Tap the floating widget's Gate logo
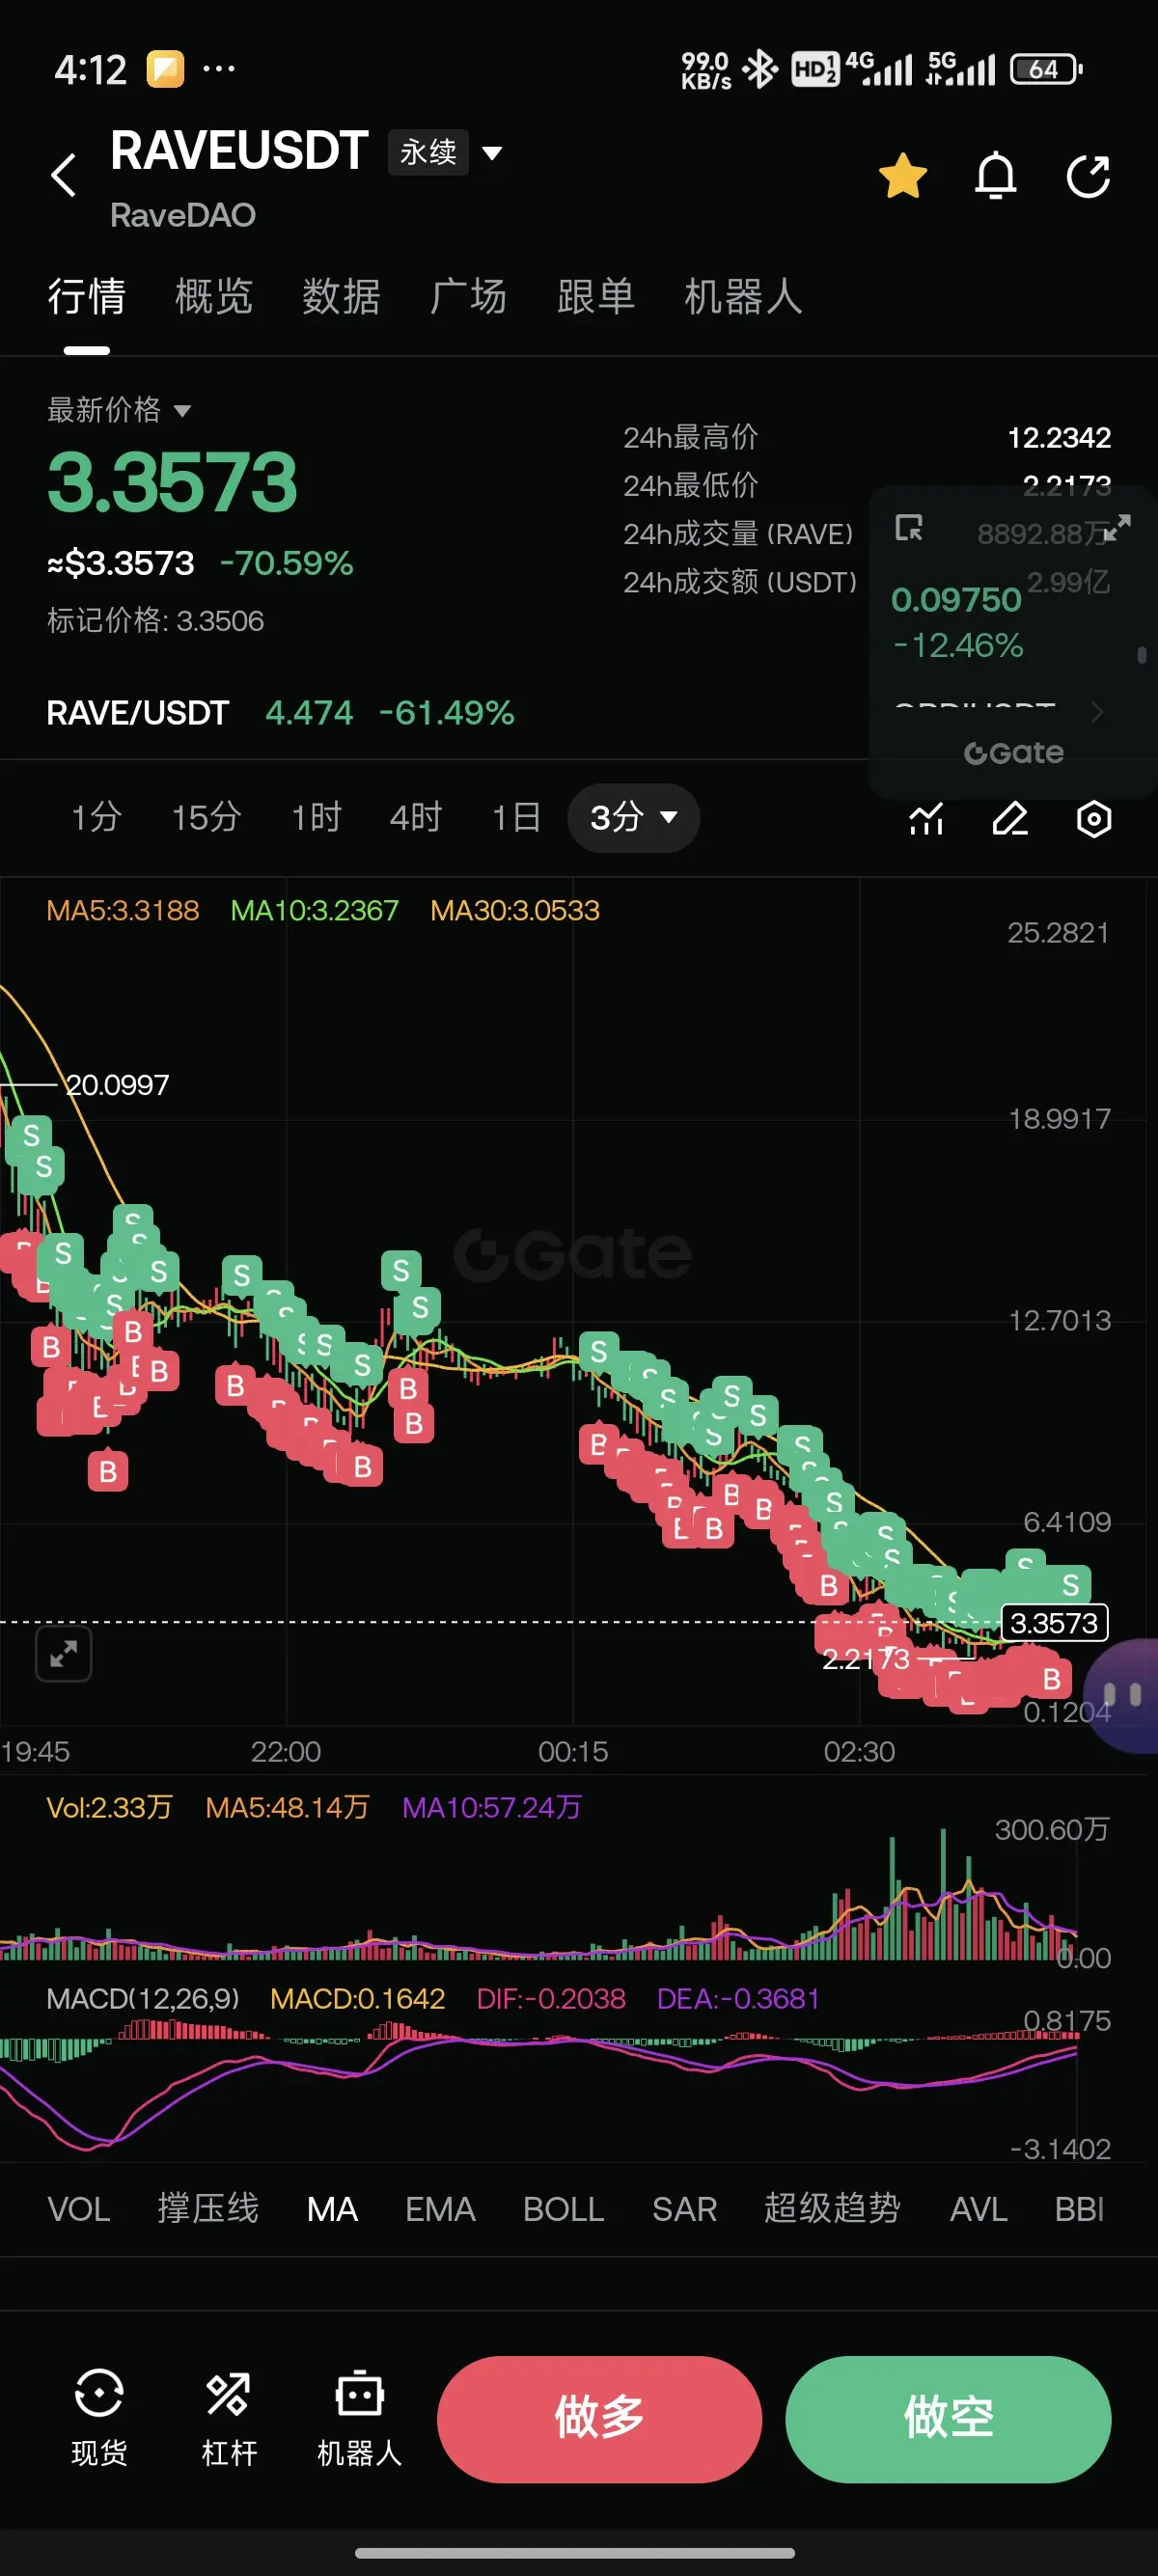The width and height of the screenshot is (1158, 2576). [x=1013, y=753]
